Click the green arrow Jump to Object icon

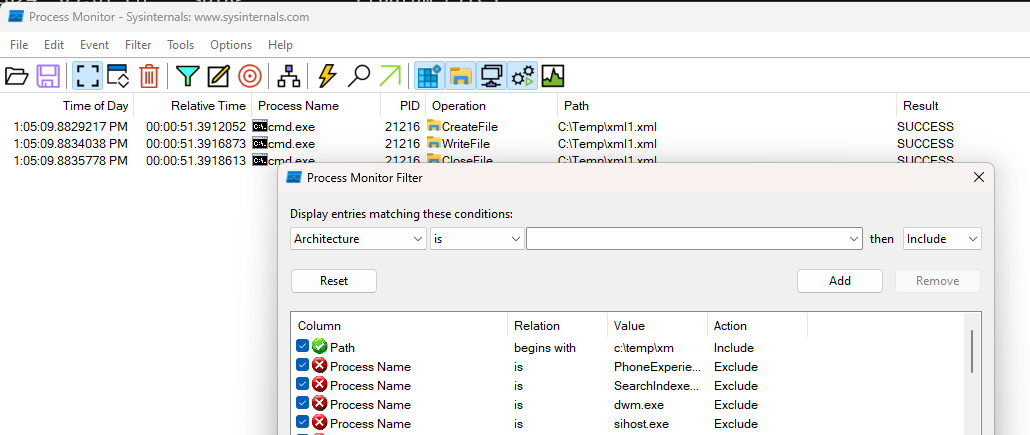390,76
